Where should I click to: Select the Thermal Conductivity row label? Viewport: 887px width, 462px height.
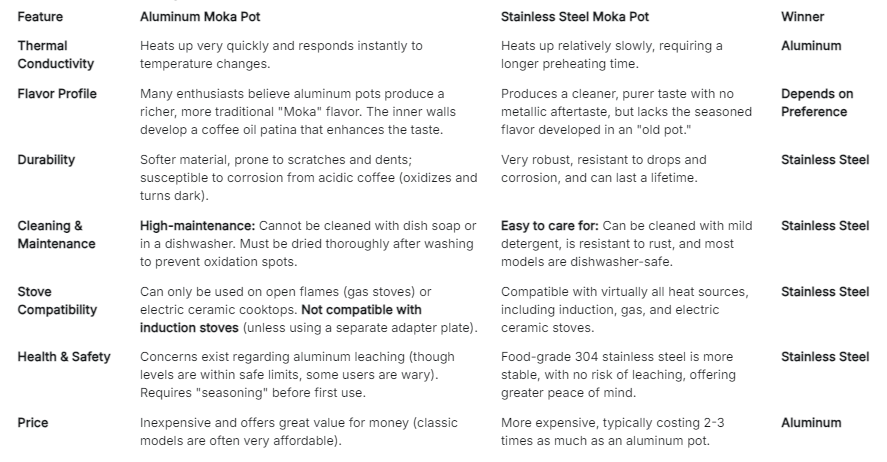point(56,55)
